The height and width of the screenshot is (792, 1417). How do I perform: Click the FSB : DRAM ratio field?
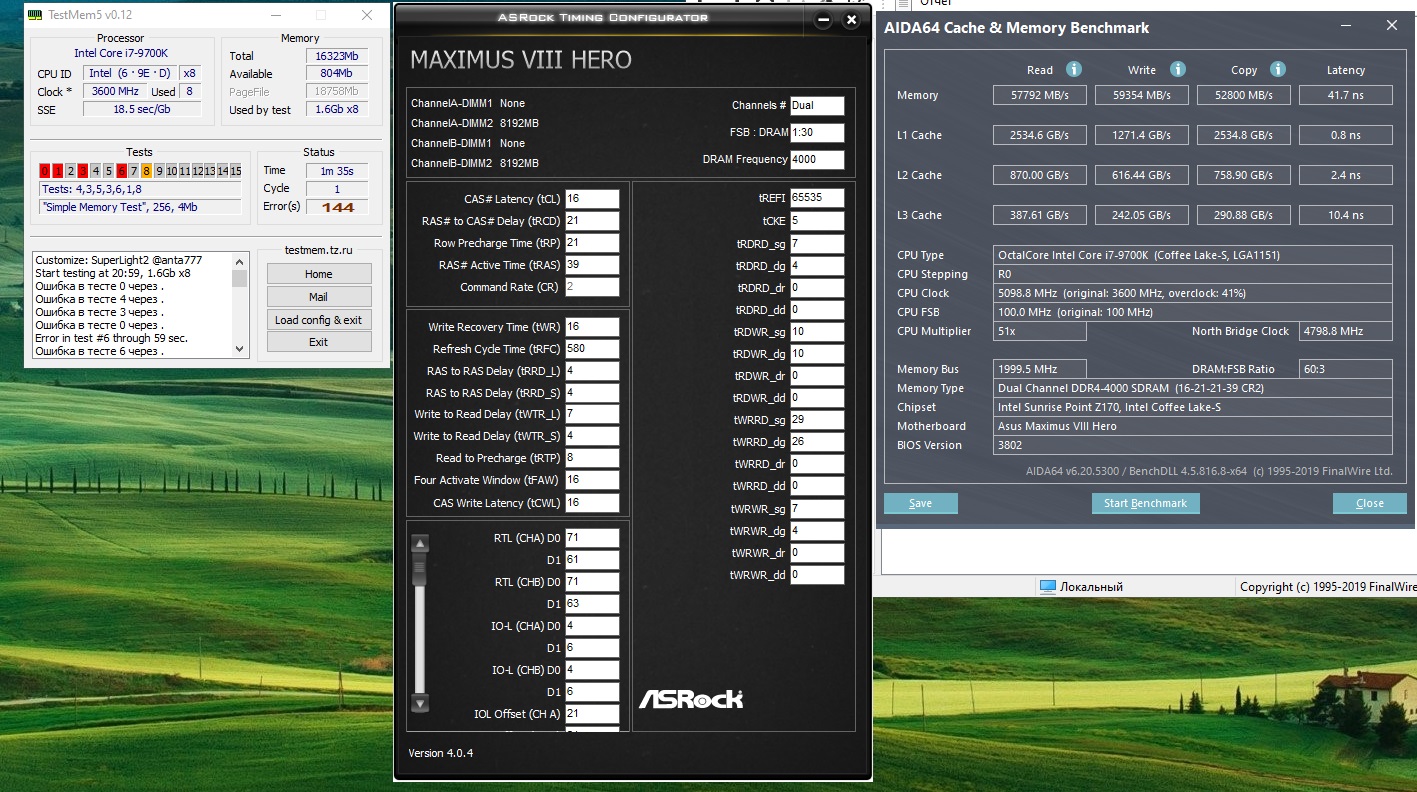click(817, 133)
